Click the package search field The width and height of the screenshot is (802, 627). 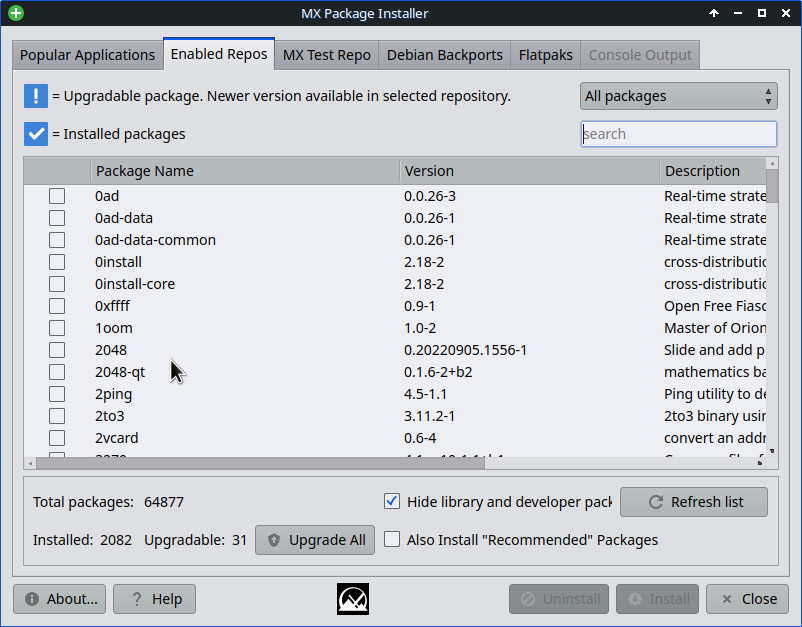point(678,134)
